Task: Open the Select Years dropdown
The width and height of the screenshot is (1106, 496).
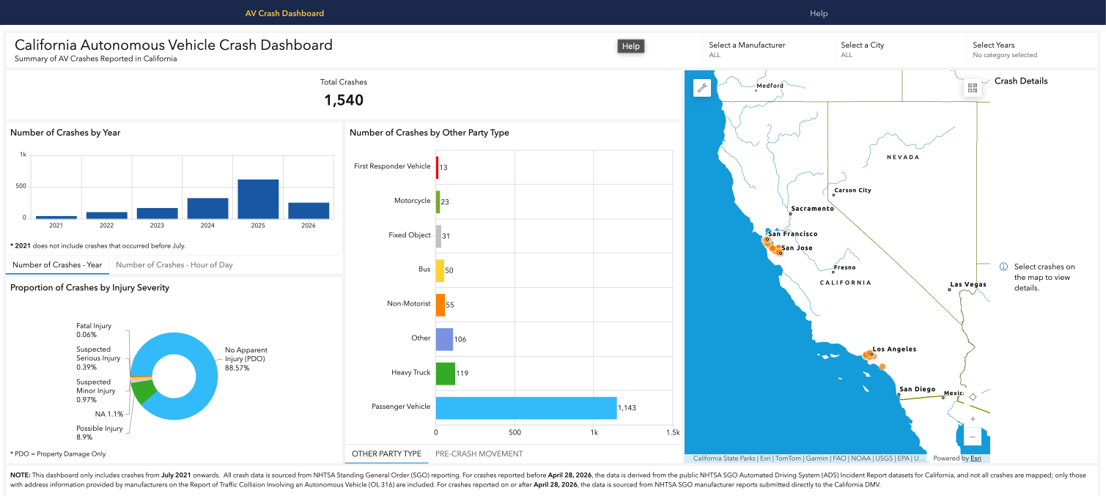Action: [1032, 49]
